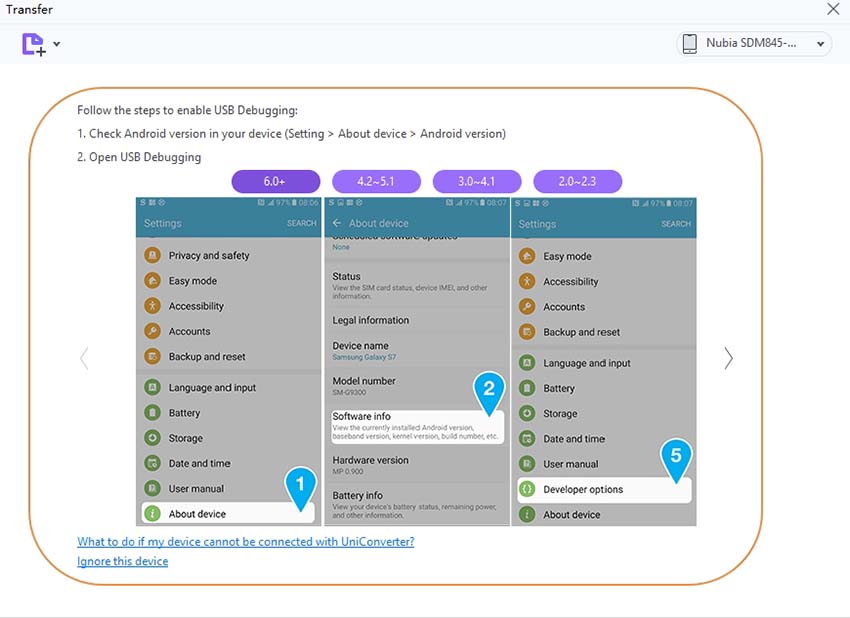The image size is (850, 618).
Task: Switch to the 4.2~5.1 version tab
Action: 376,182
